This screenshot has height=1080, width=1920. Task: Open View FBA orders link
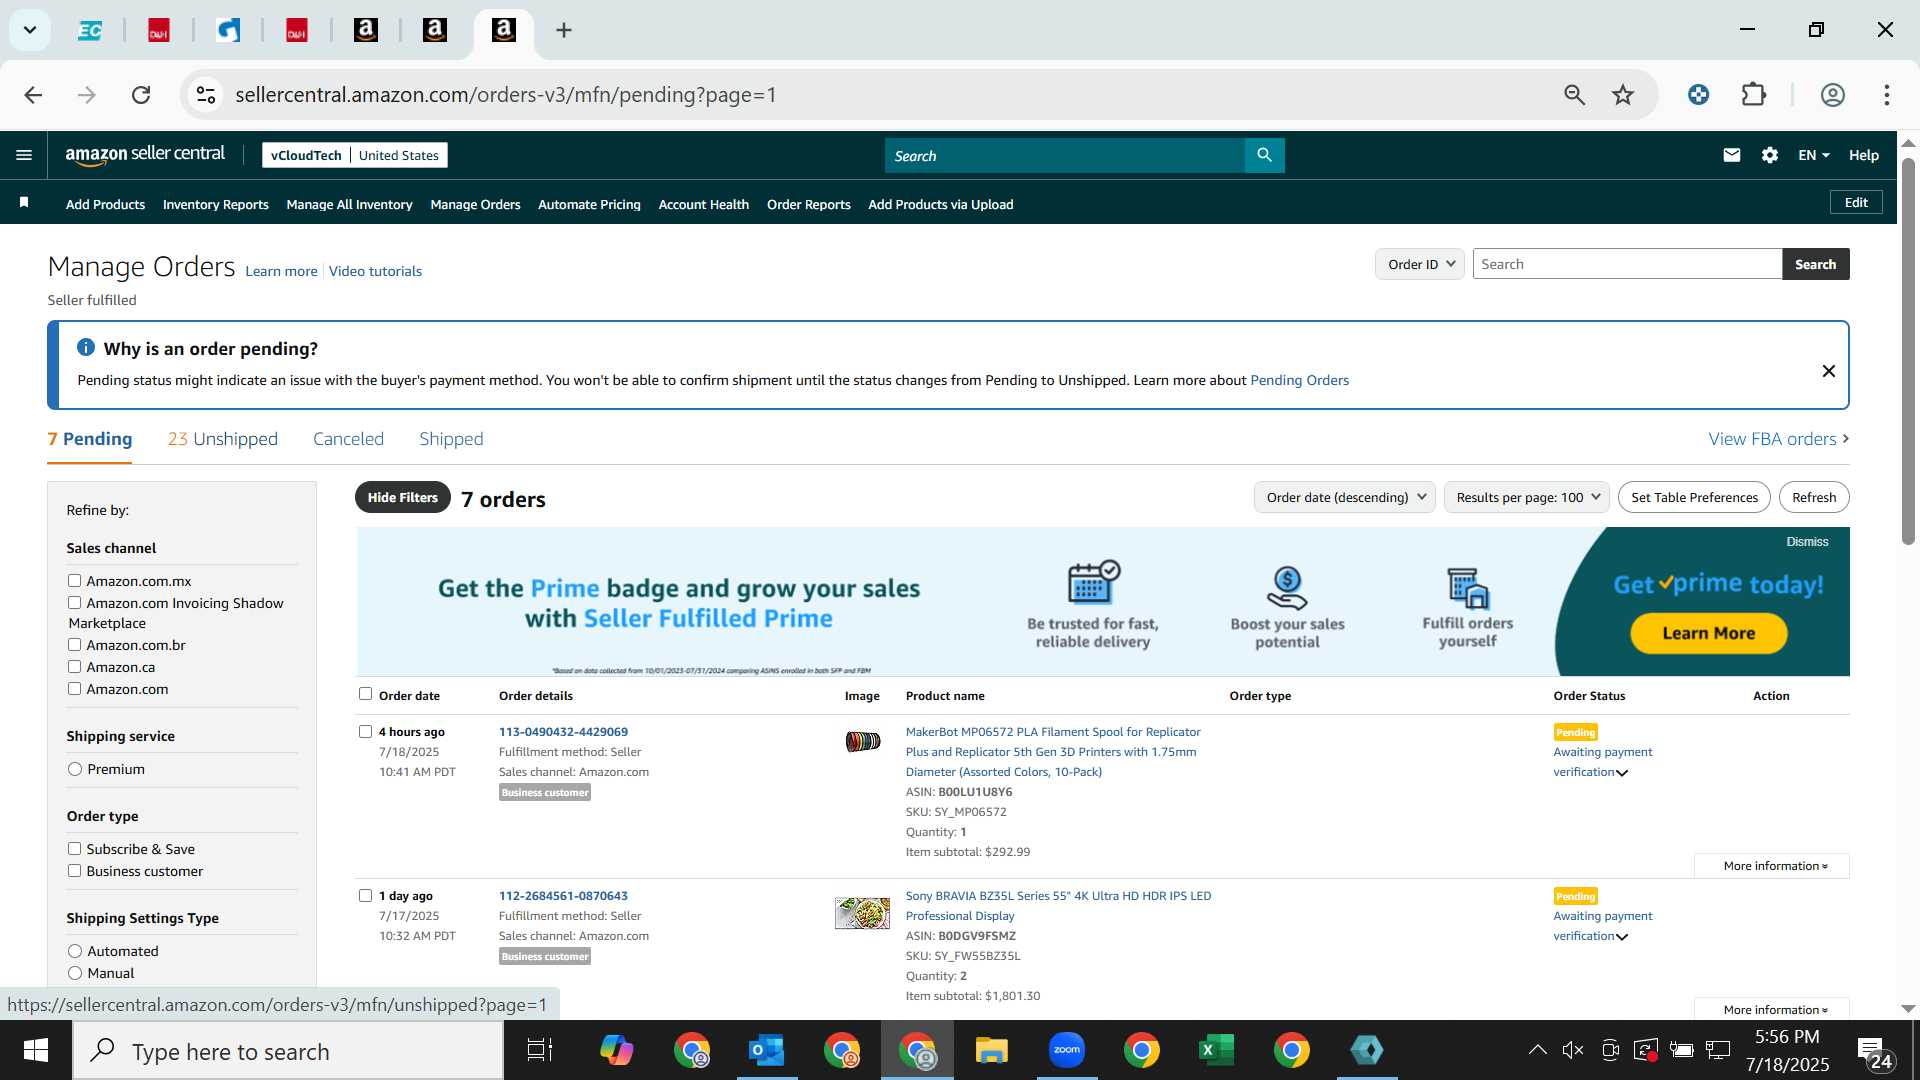pos(1778,439)
